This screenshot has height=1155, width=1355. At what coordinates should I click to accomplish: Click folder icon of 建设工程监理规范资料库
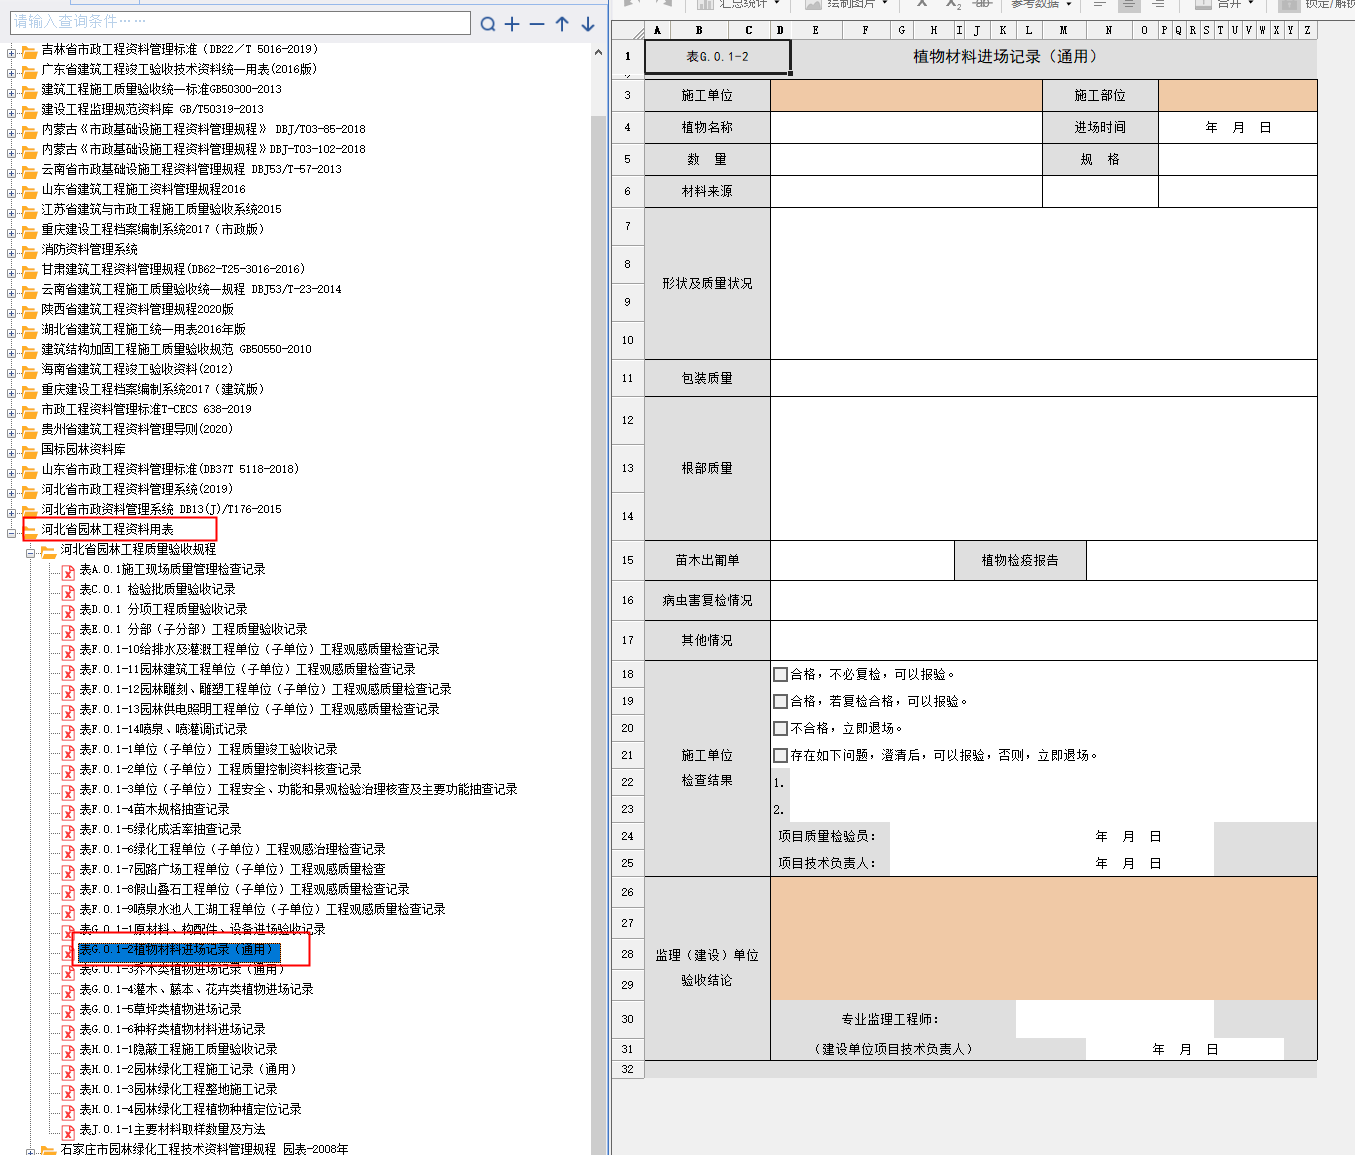tap(30, 111)
